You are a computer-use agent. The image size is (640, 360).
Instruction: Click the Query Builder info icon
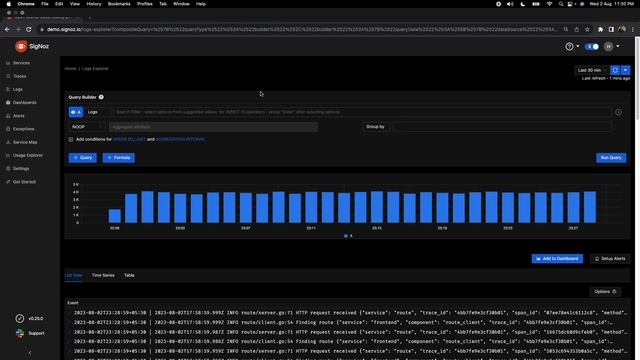coord(101,97)
